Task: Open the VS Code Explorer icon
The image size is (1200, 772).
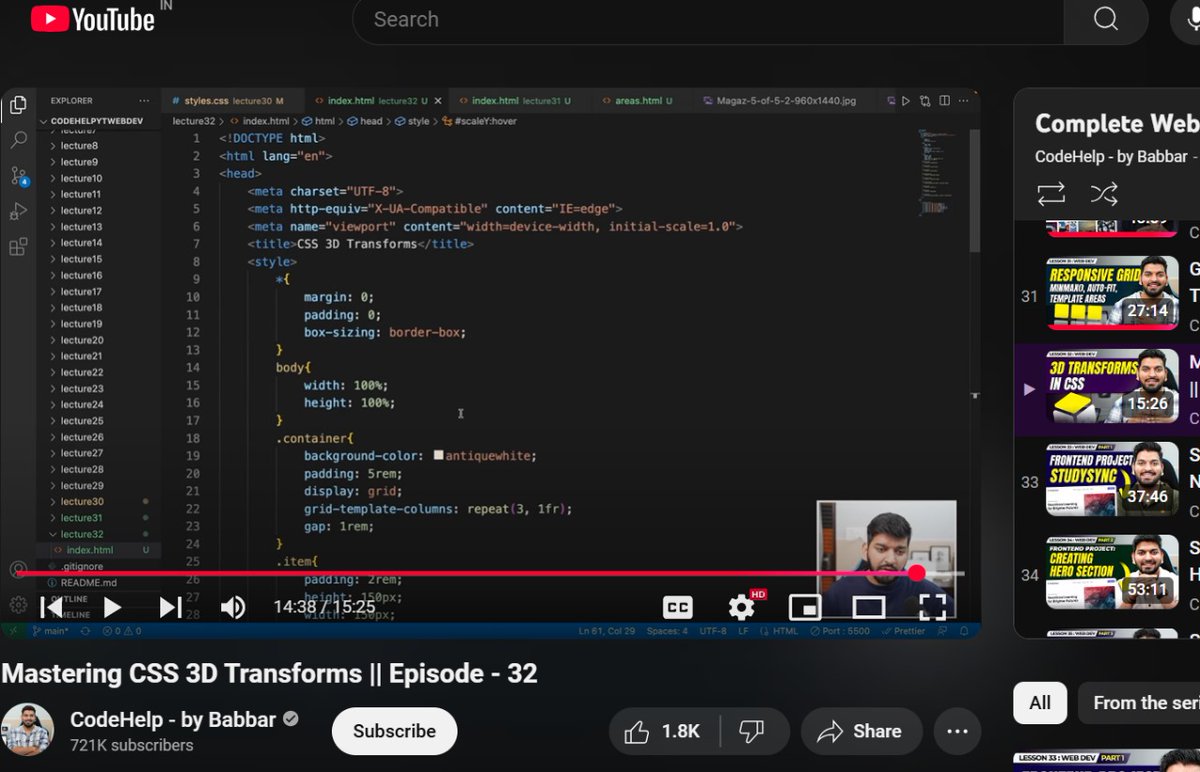Action: pos(18,105)
